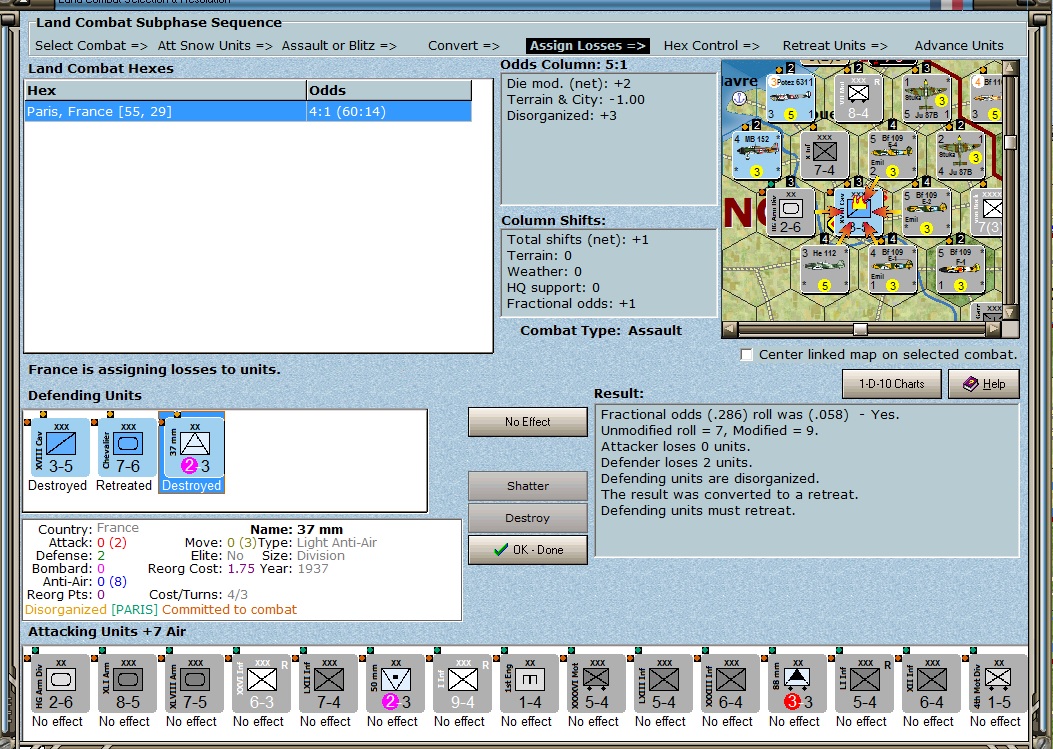Image resolution: width=1053 pixels, height=749 pixels.
Task: Click the Odds column header
Action: click(x=389, y=90)
